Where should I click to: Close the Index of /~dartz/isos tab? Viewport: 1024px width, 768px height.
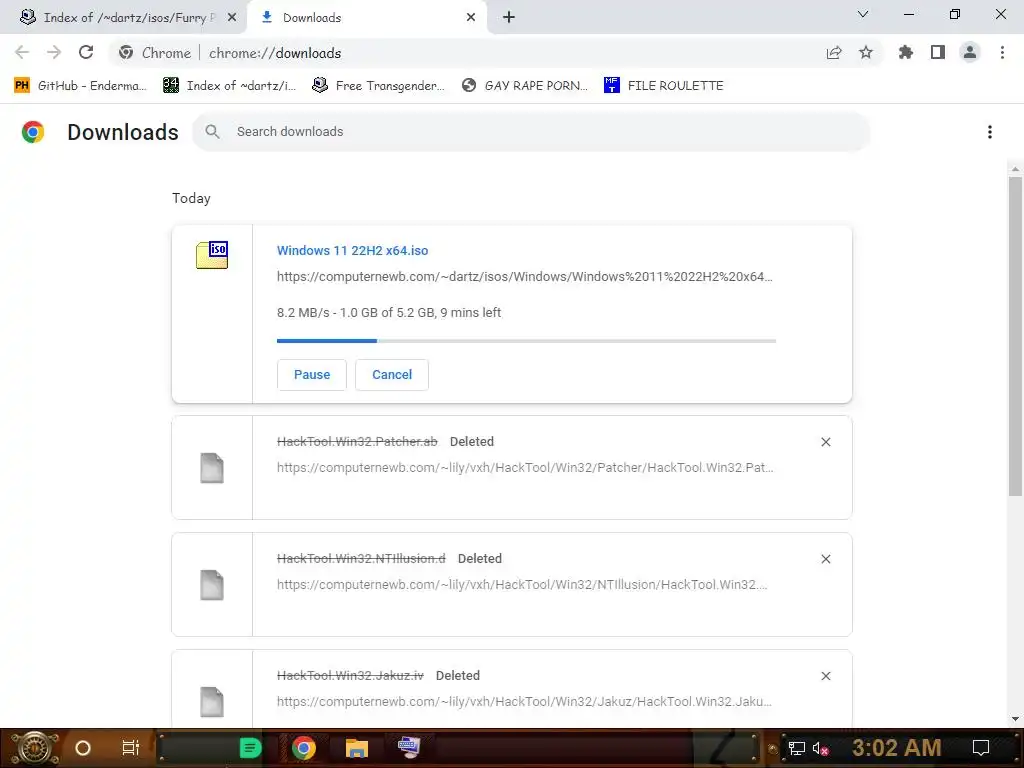[x=232, y=18]
